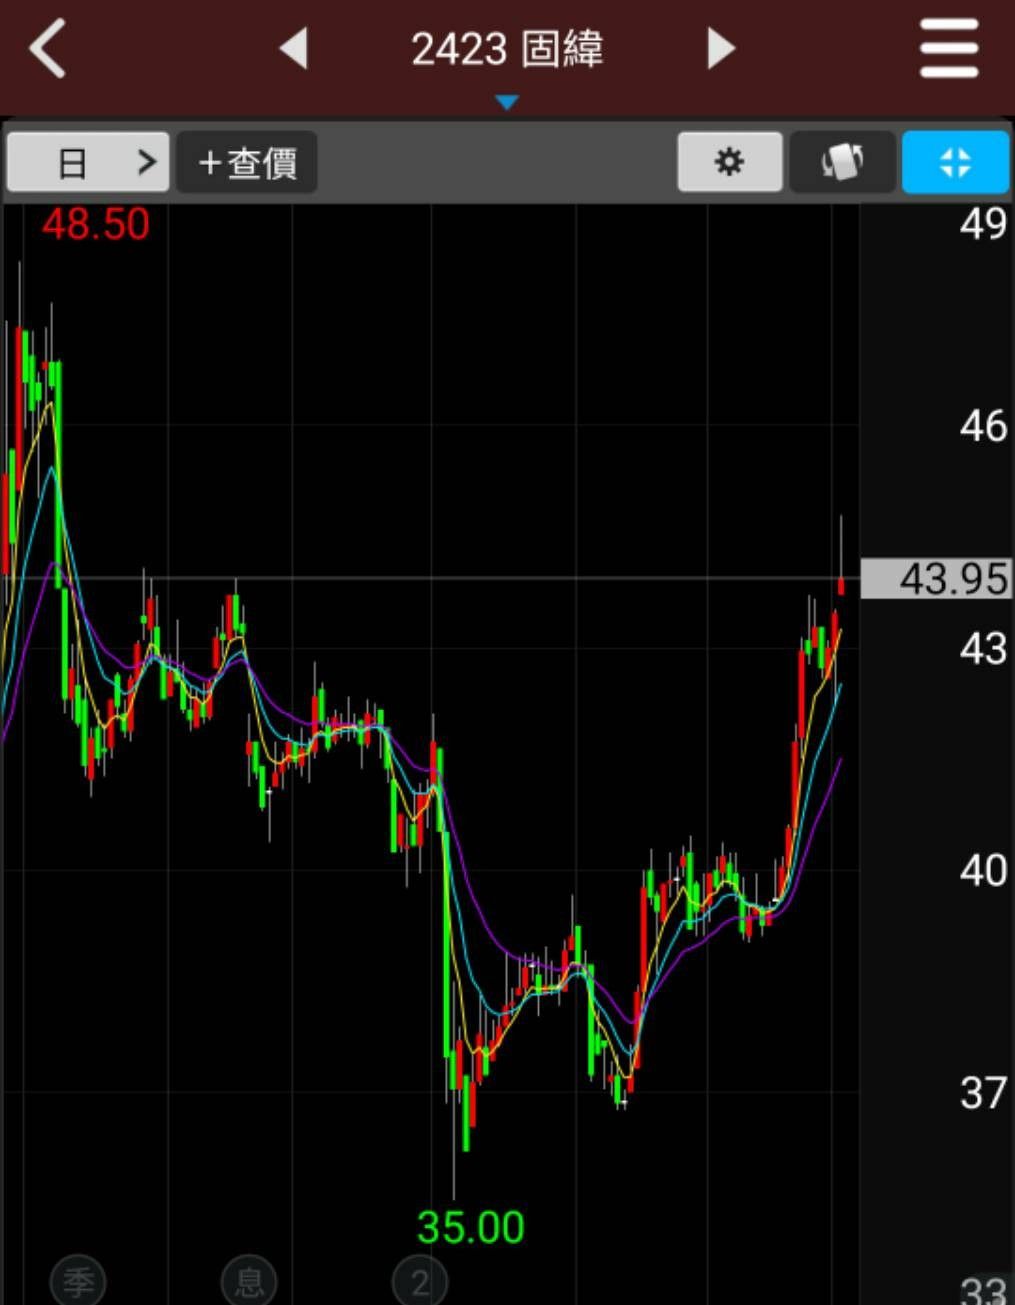The height and width of the screenshot is (1305, 1015).
Task: Select the 49 axis price label
Action: 983,224
